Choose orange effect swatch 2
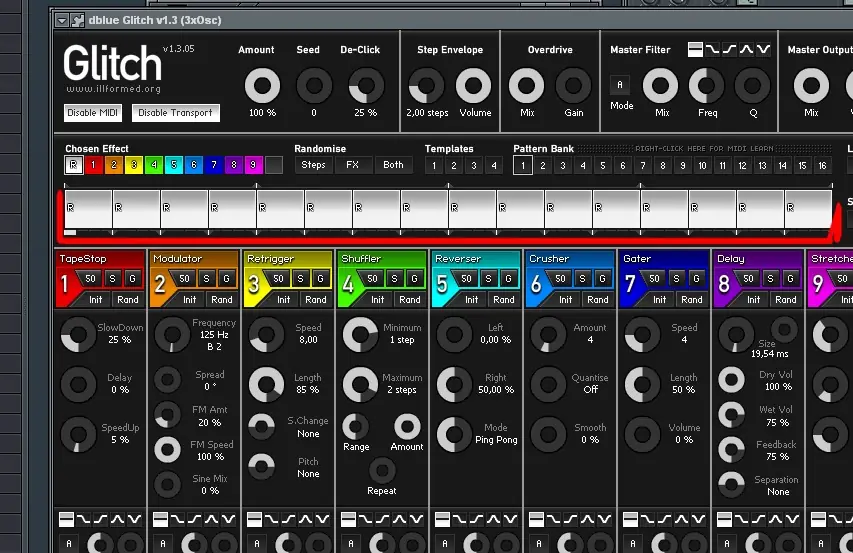 pos(114,165)
